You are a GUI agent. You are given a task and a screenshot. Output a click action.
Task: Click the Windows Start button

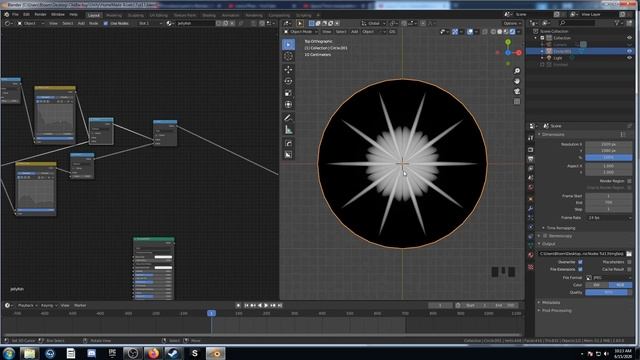coord(9,353)
